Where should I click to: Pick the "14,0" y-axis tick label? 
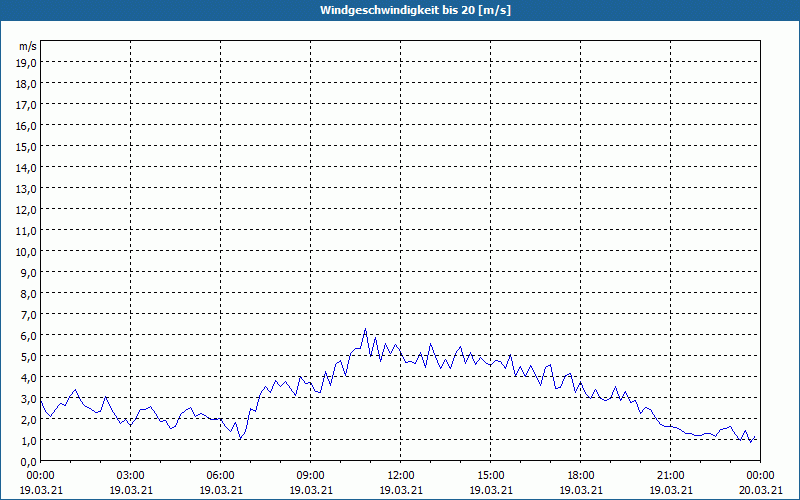coord(28,168)
